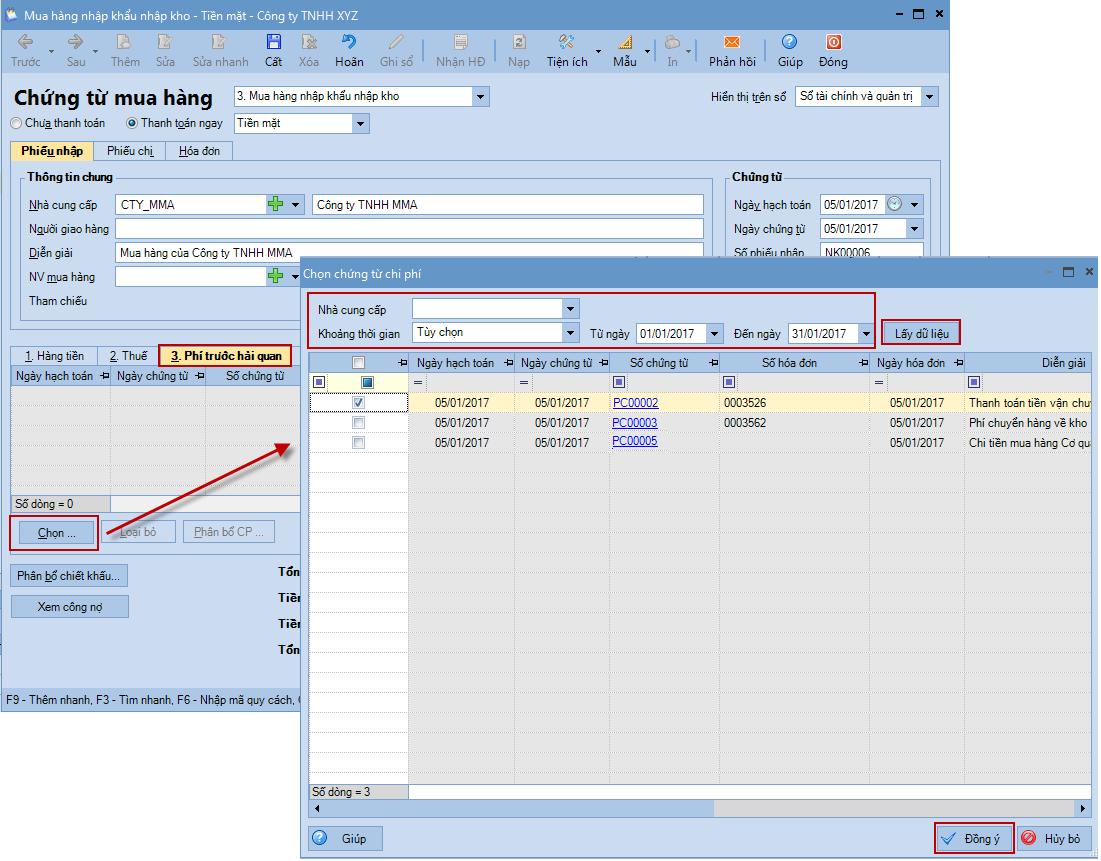
Task: Open the Tiền mặt payment method dropdown
Action: coord(360,124)
